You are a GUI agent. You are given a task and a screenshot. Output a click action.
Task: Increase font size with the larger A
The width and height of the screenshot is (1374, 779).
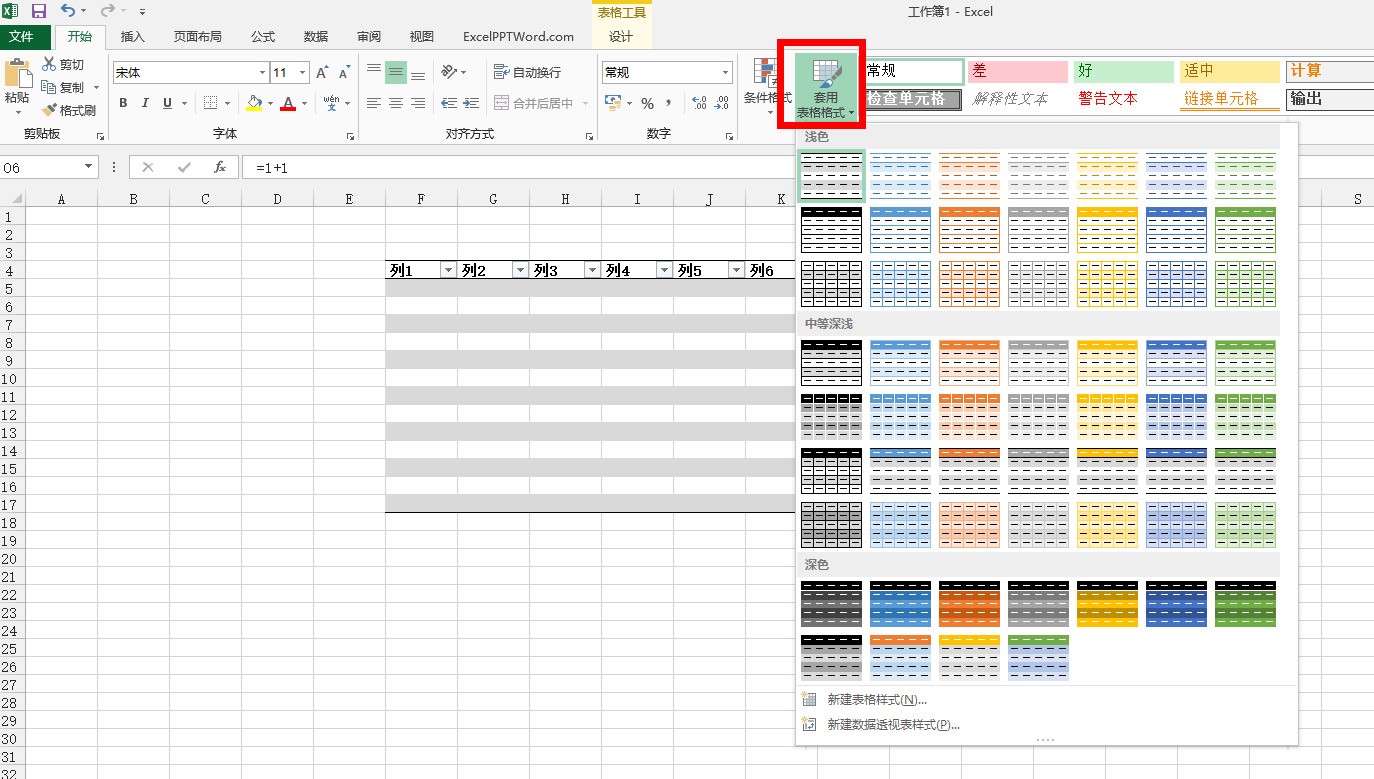pyautogui.click(x=322, y=73)
